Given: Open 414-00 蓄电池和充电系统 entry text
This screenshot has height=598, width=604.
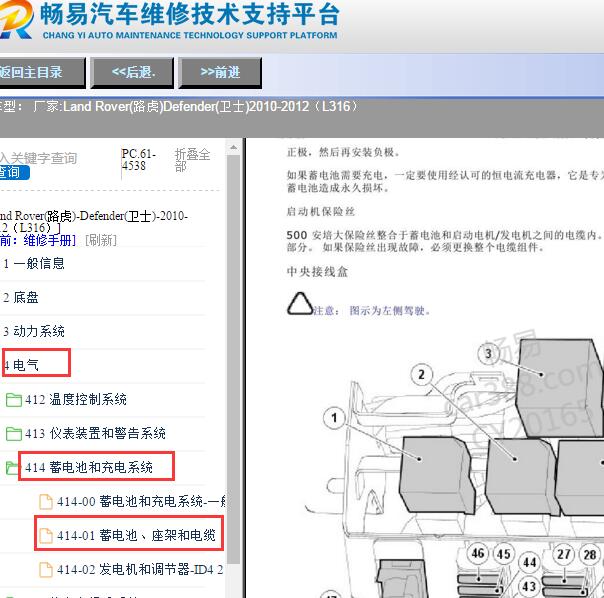Looking at the screenshot, I should tap(141, 501).
